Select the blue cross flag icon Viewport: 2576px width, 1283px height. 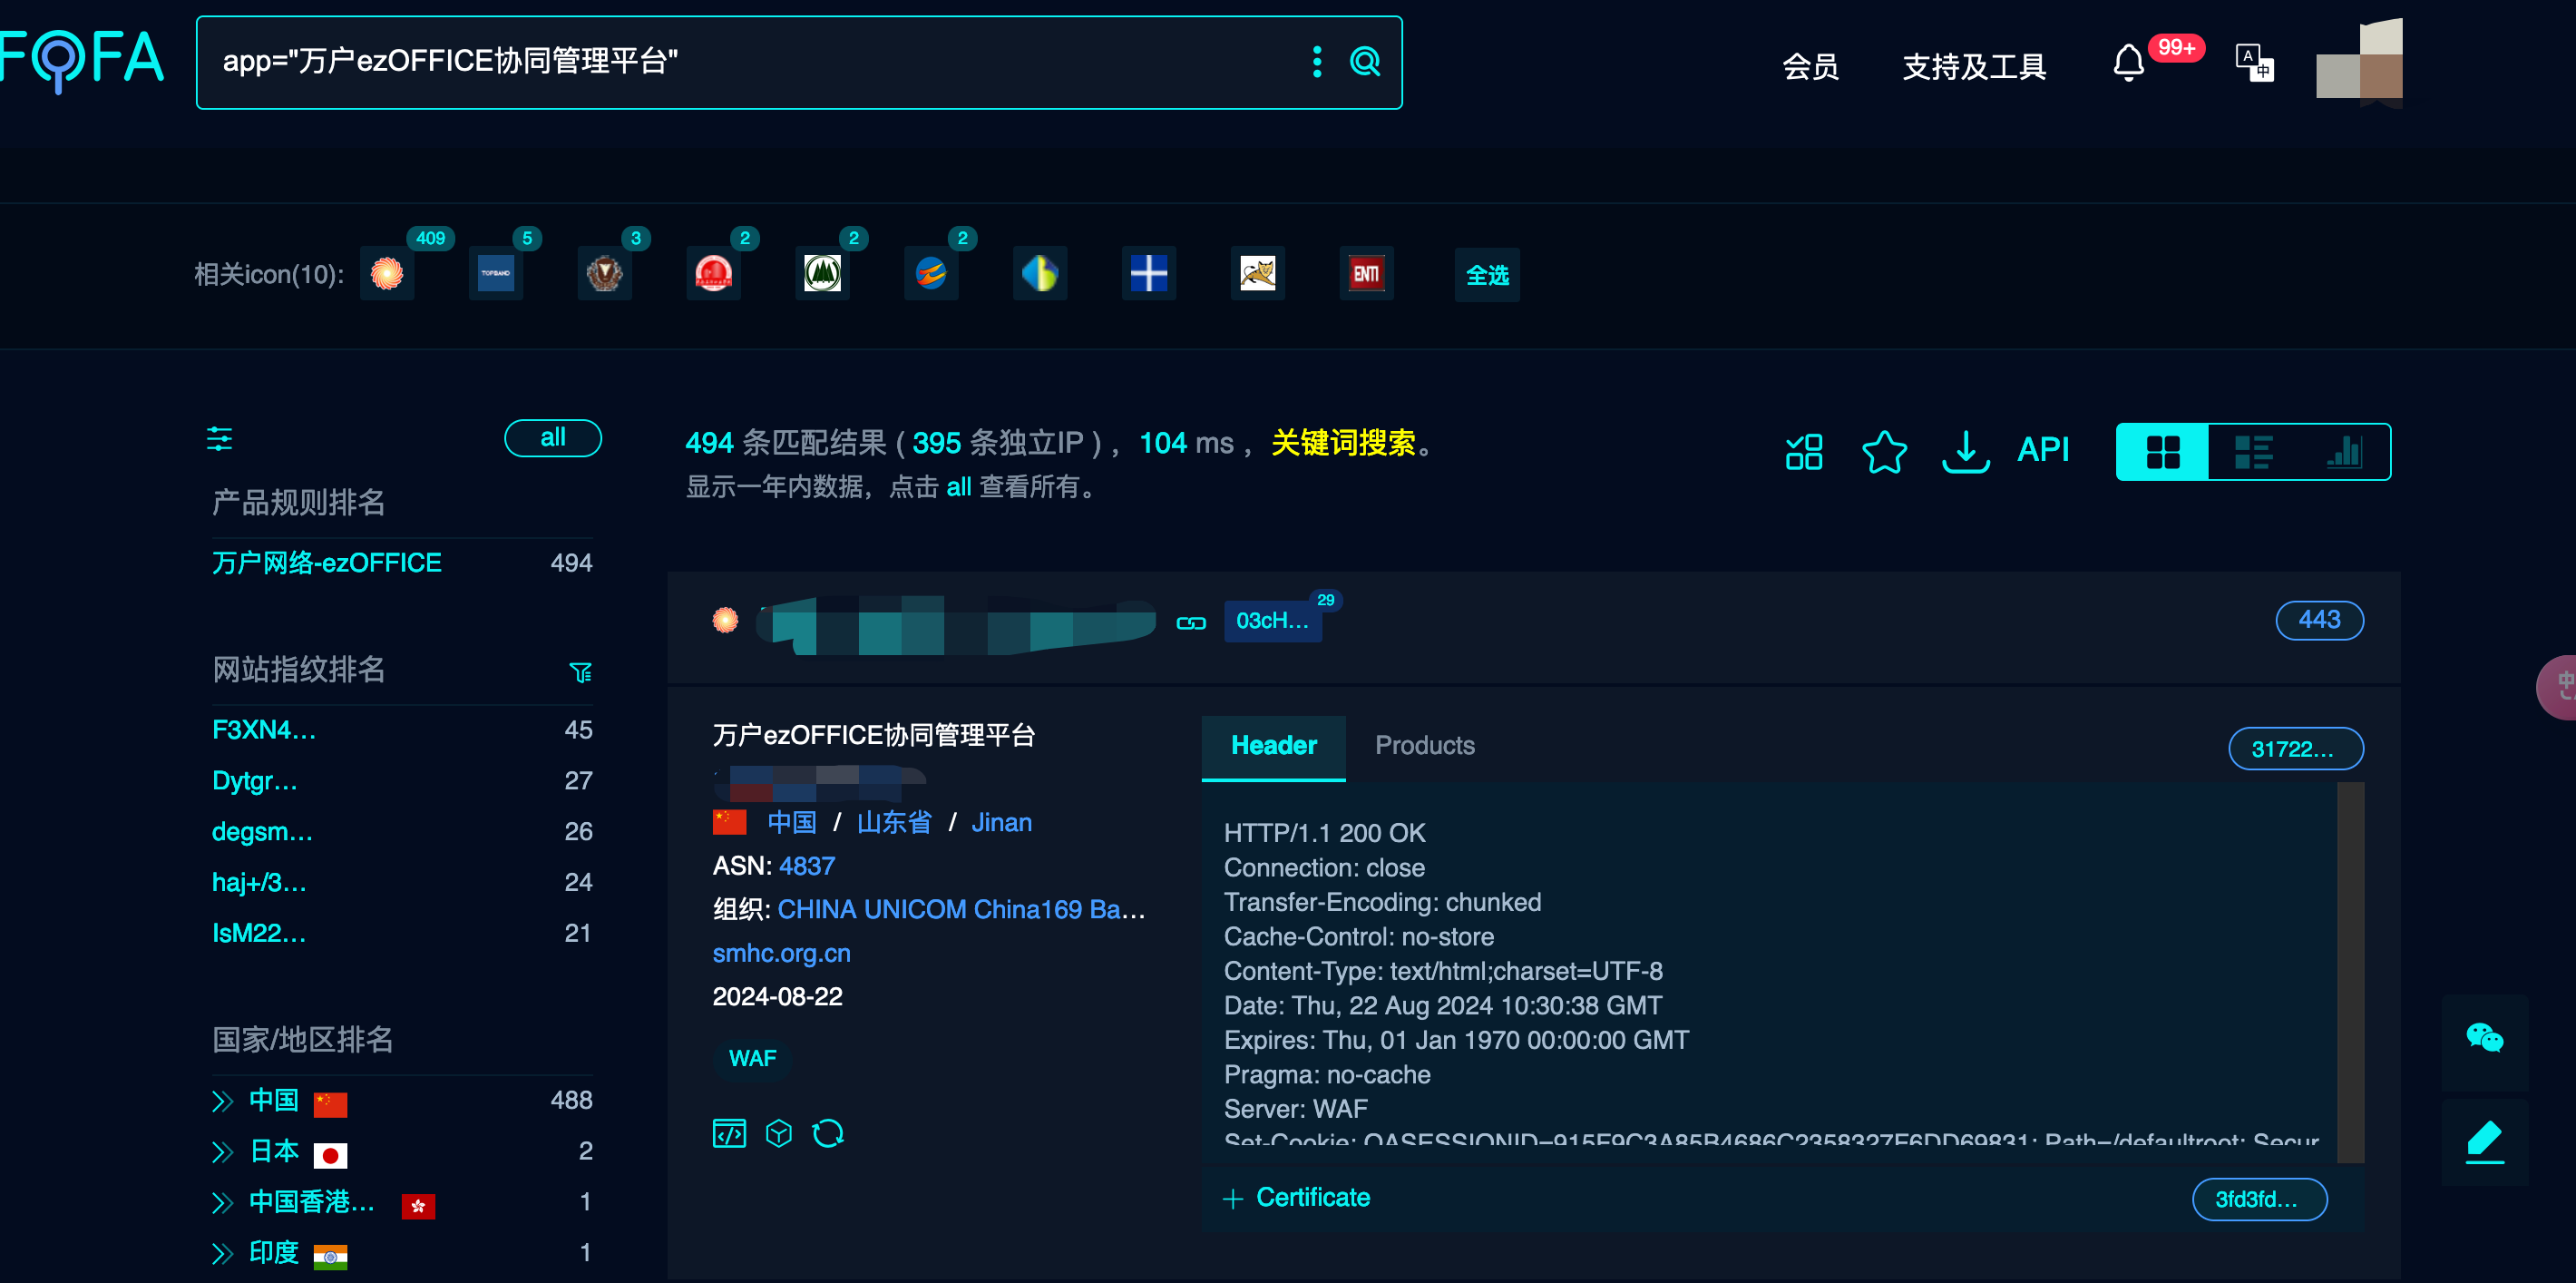[x=1149, y=273]
